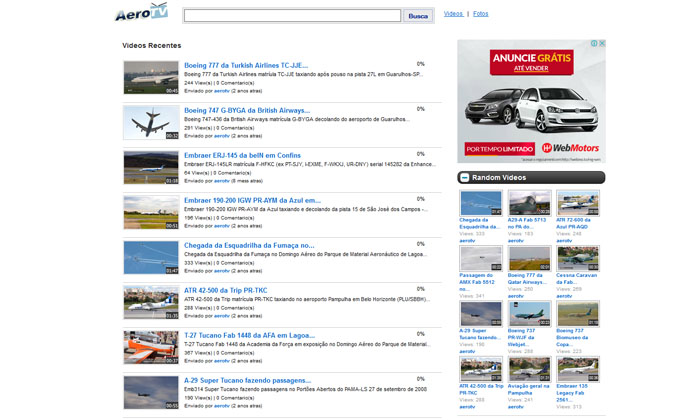Open the Fotos menu link
This screenshot has height=420, width=700.
(481, 14)
